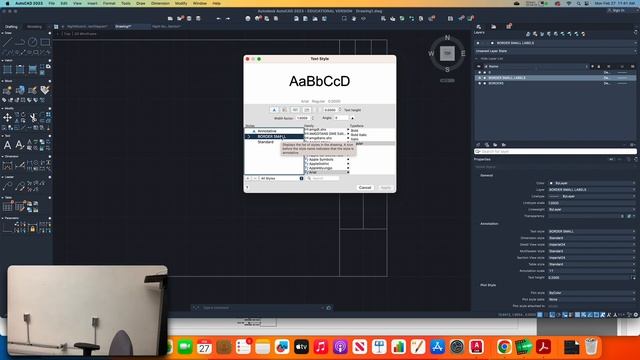Open Music app from the Dock

click(321, 347)
